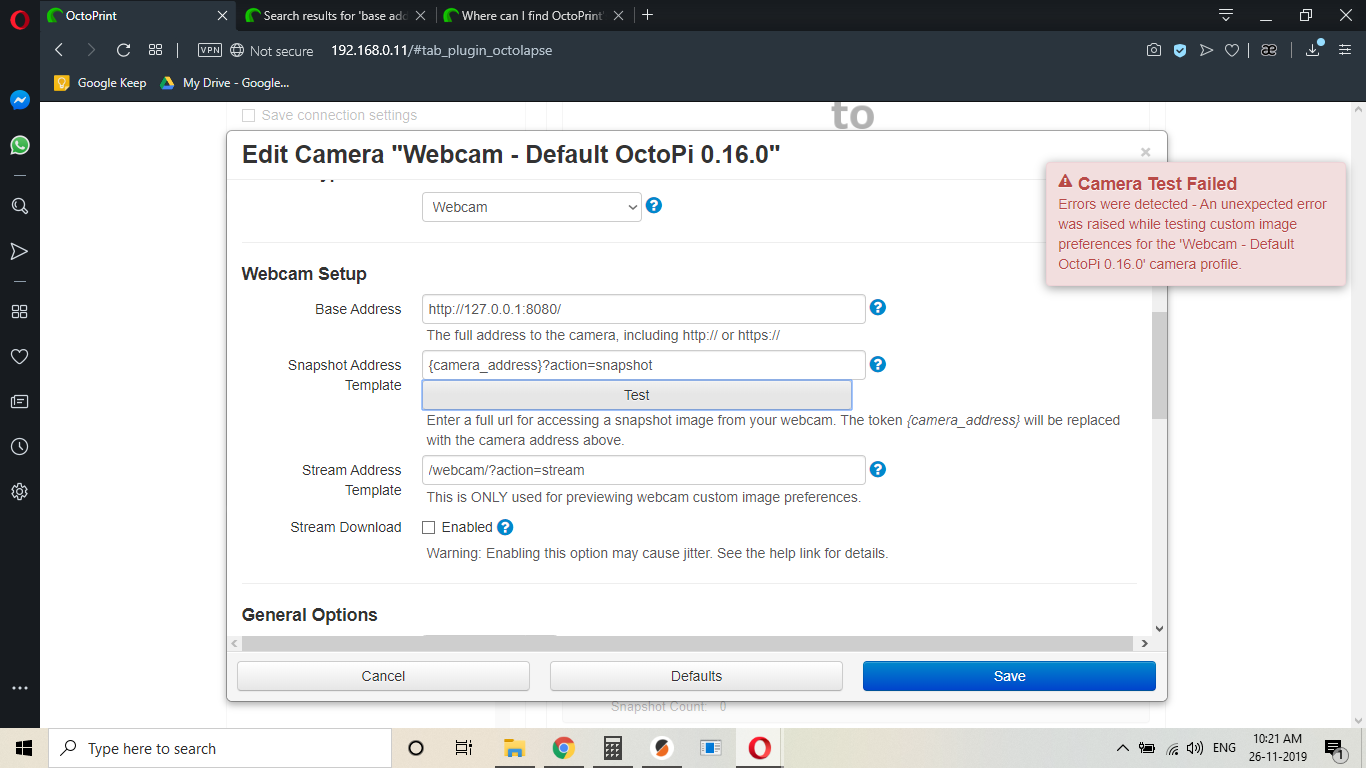Open the Webcam camera type dropdown
1366x768 pixels.
click(531, 207)
